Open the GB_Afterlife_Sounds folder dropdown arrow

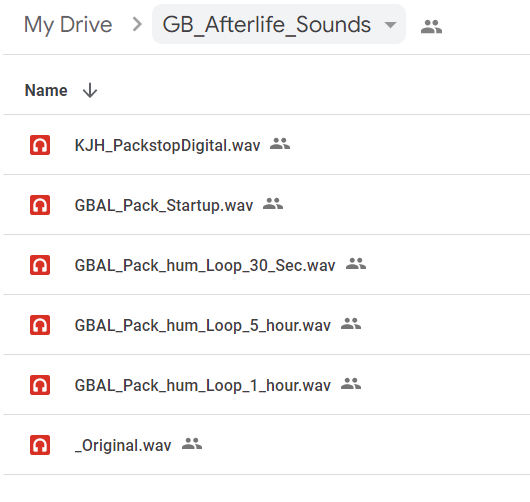coord(390,25)
